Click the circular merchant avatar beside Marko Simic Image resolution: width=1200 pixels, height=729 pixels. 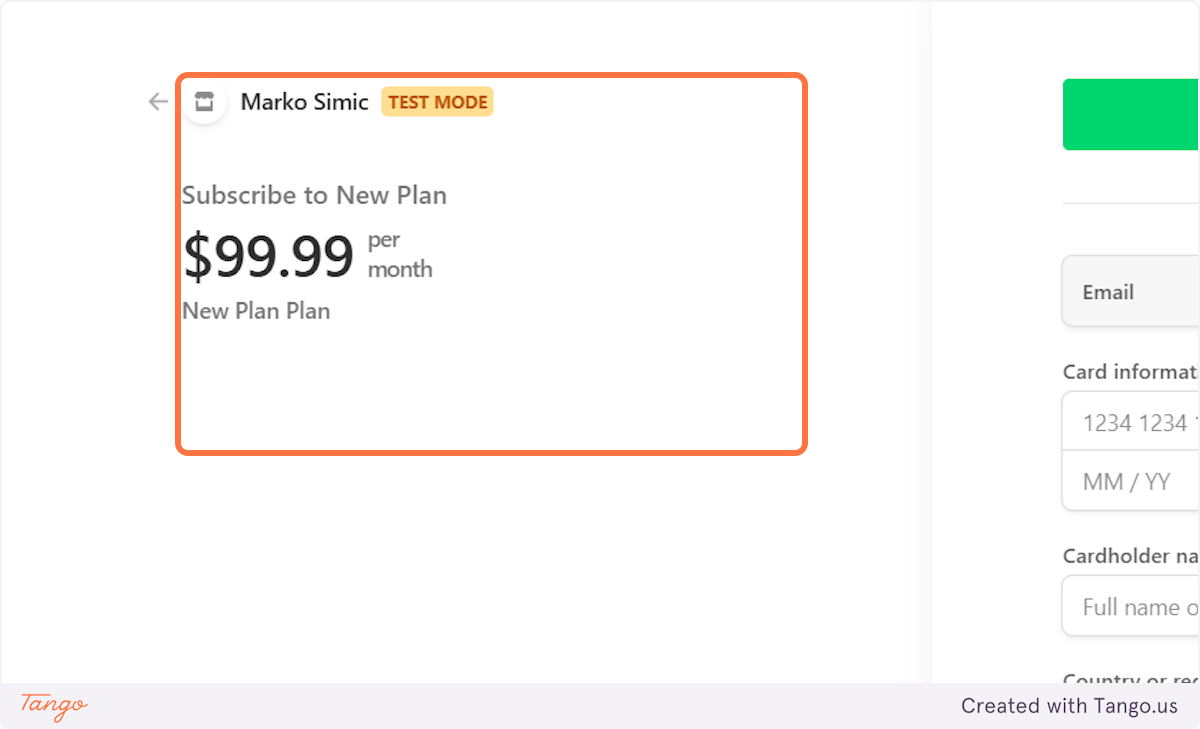(204, 101)
